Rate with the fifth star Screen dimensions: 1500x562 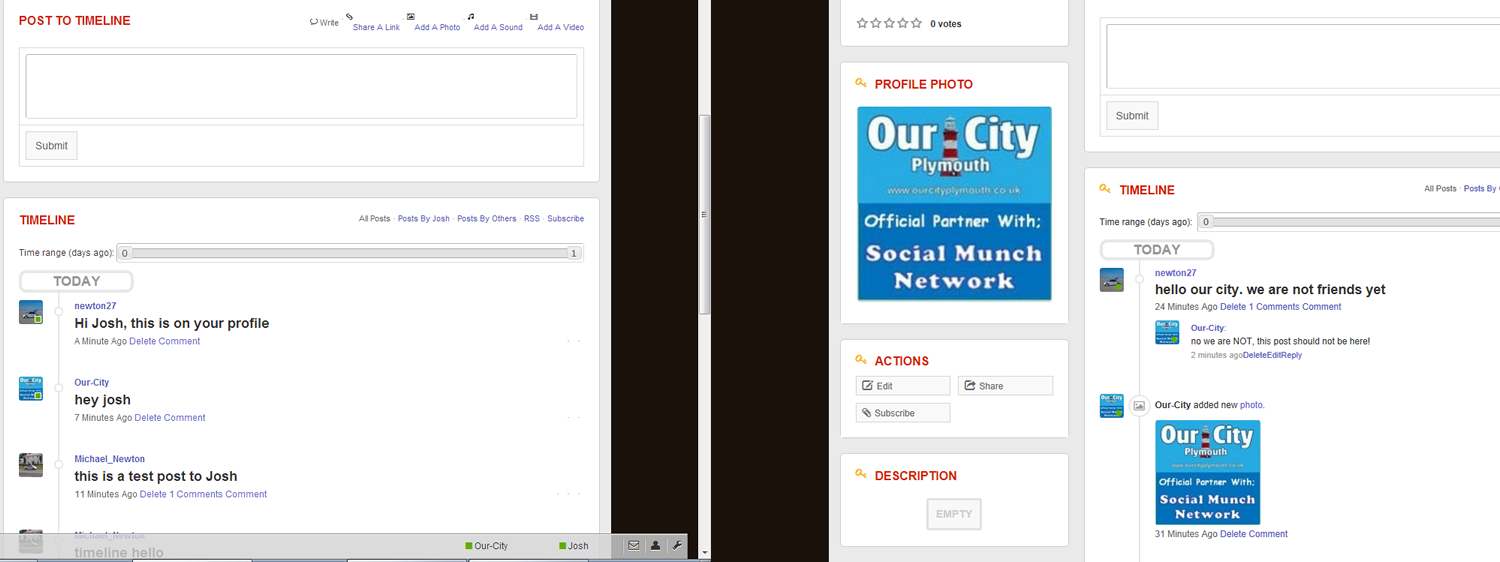click(916, 23)
